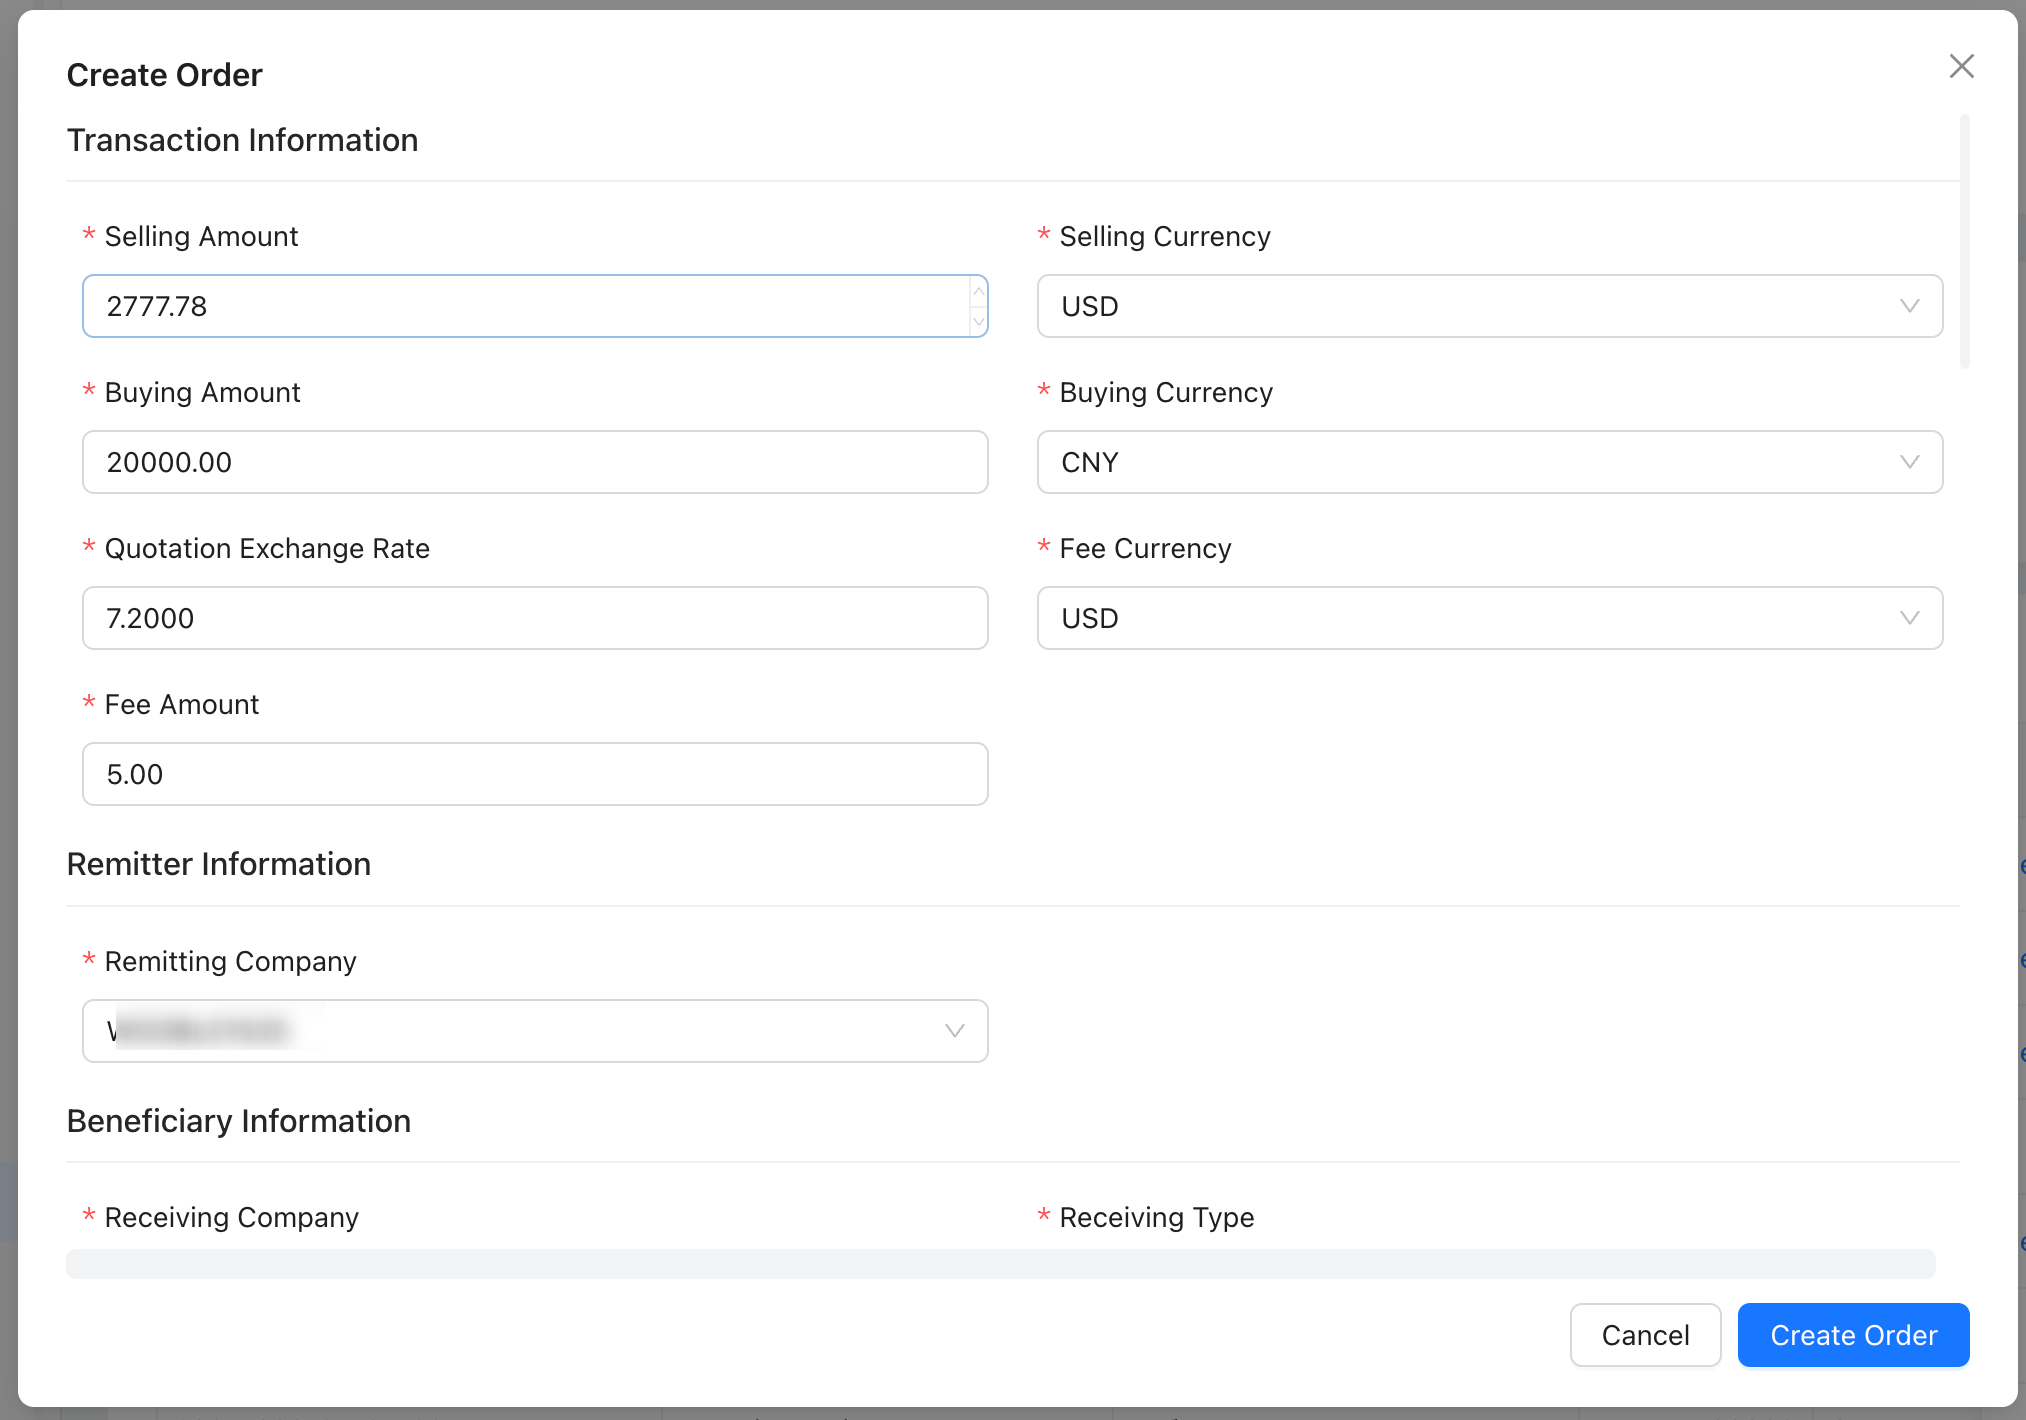Click the Selling Amount input field
2026x1420 pixels.
520,306
